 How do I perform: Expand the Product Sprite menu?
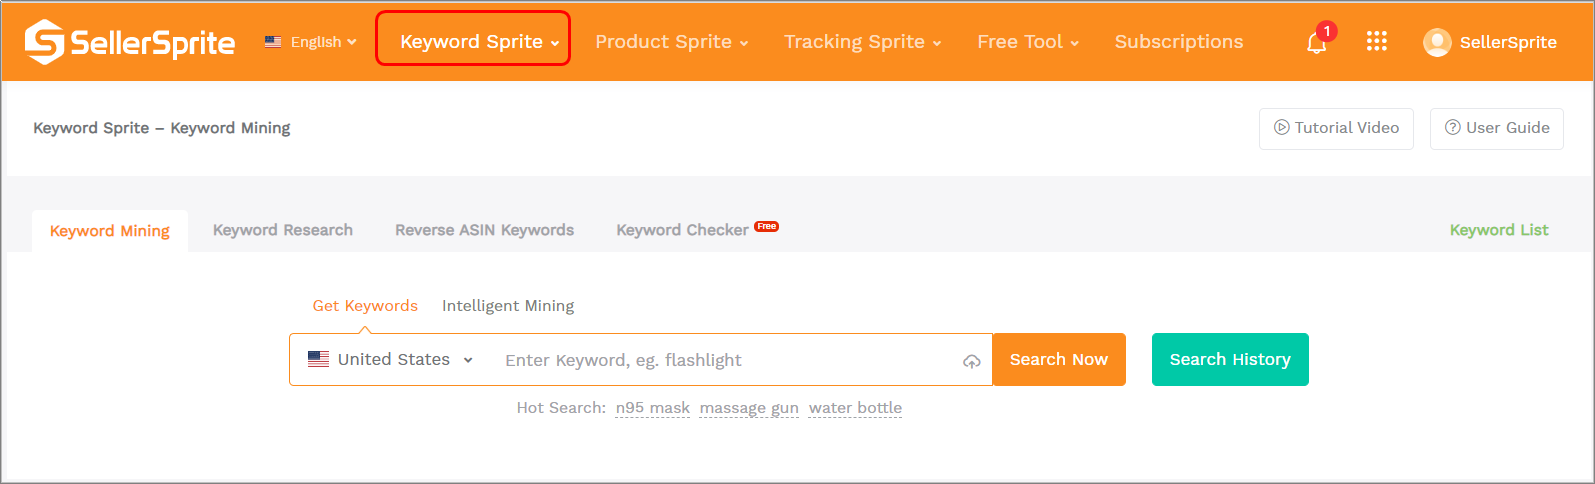click(x=671, y=42)
